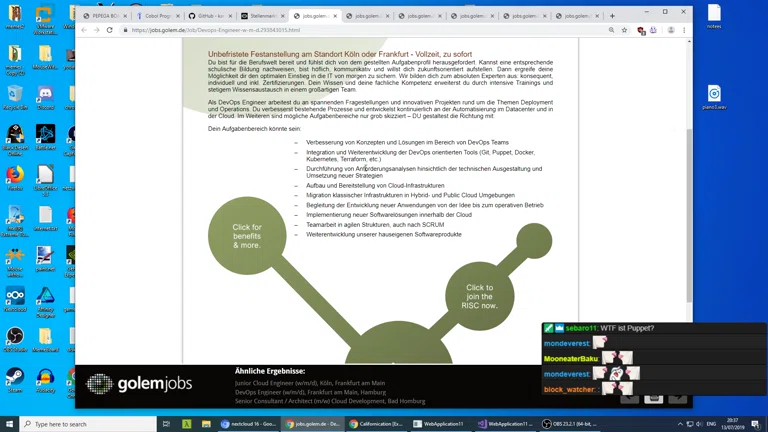Open the Chrome user profile avatar
Viewport: 768px width, 432px height.
671,30
